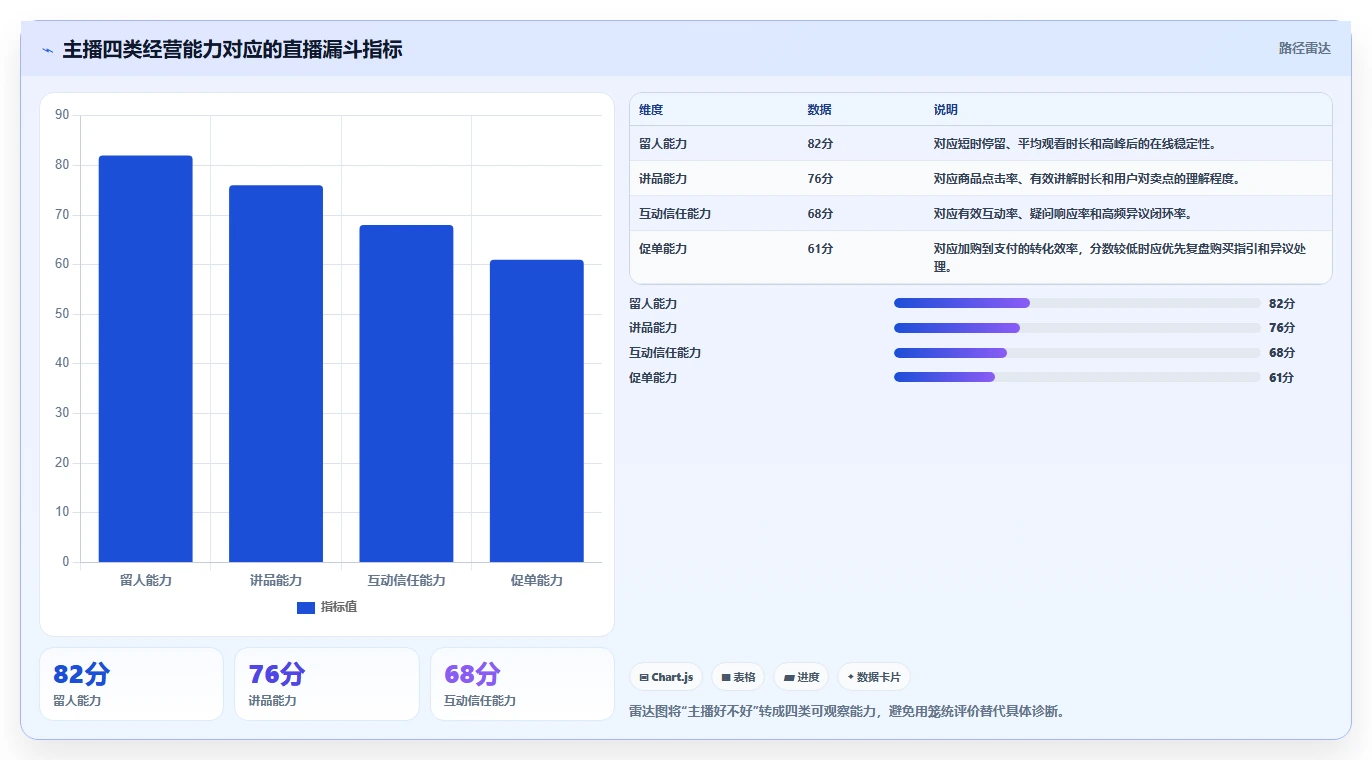Viewport: 1372px width, 760px height.
Task: Select the 表格 tag chip
Action: [x=738, y=677]
